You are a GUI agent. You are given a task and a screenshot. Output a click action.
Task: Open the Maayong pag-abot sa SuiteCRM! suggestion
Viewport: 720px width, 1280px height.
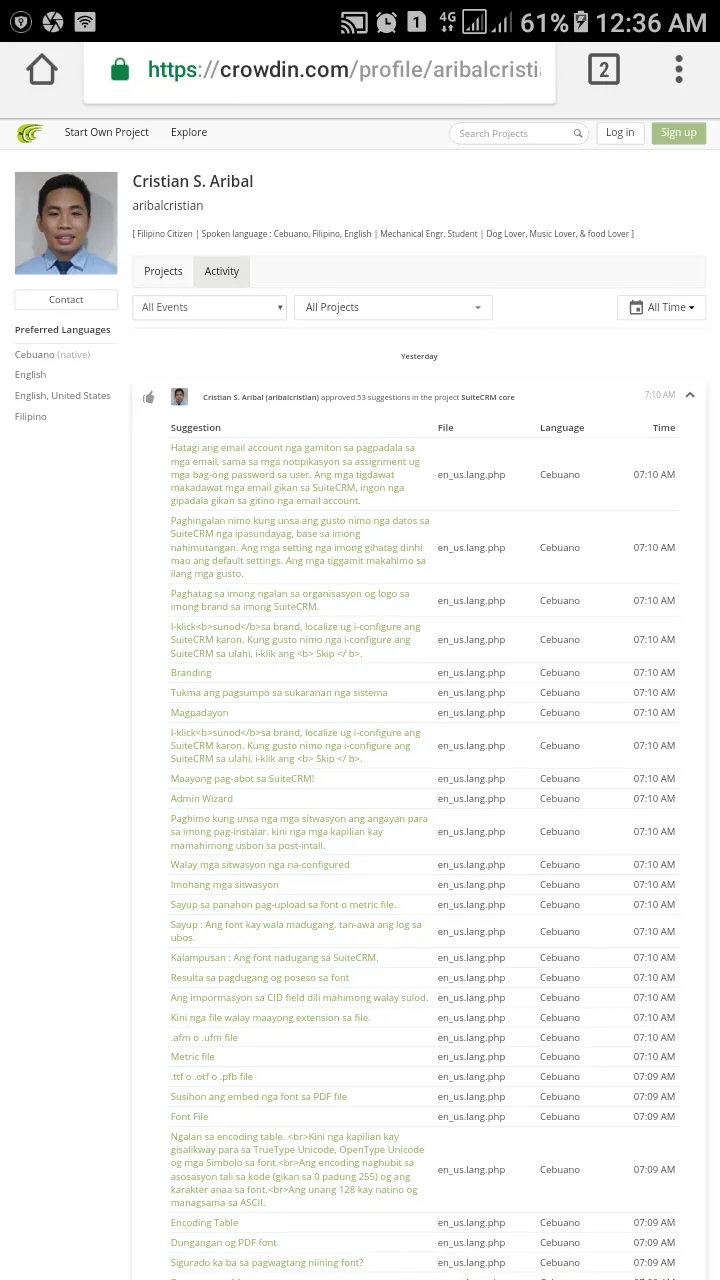[242, 778]
